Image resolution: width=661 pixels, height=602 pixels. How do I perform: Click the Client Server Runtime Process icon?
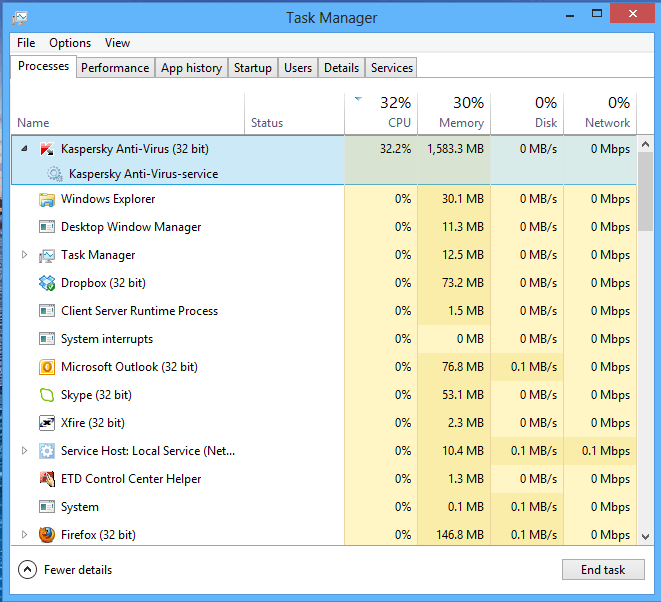47,311
